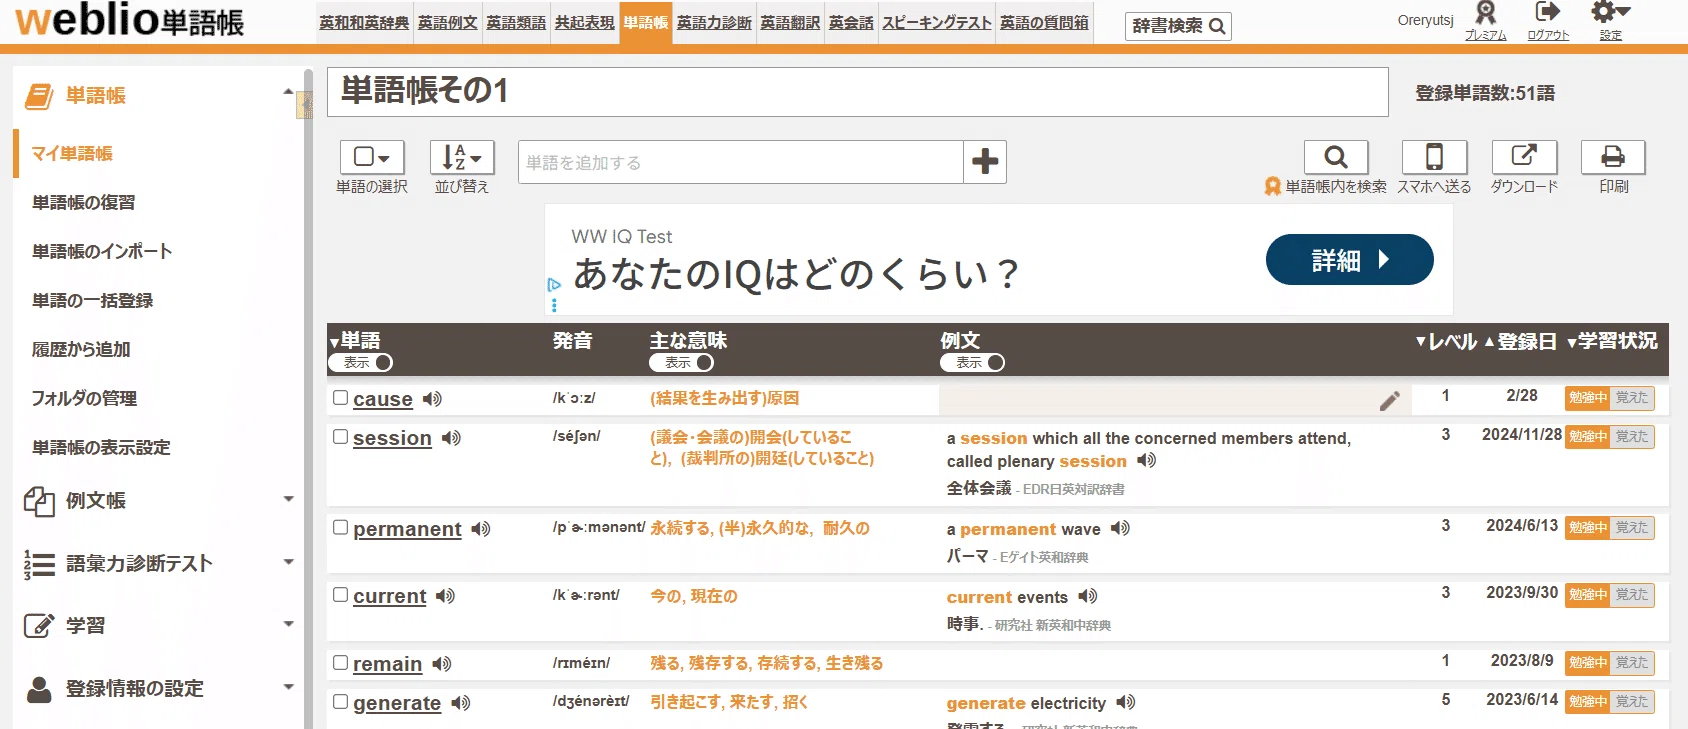
Task: Open the 英語翻訳 tab
Action: (790, 23)
